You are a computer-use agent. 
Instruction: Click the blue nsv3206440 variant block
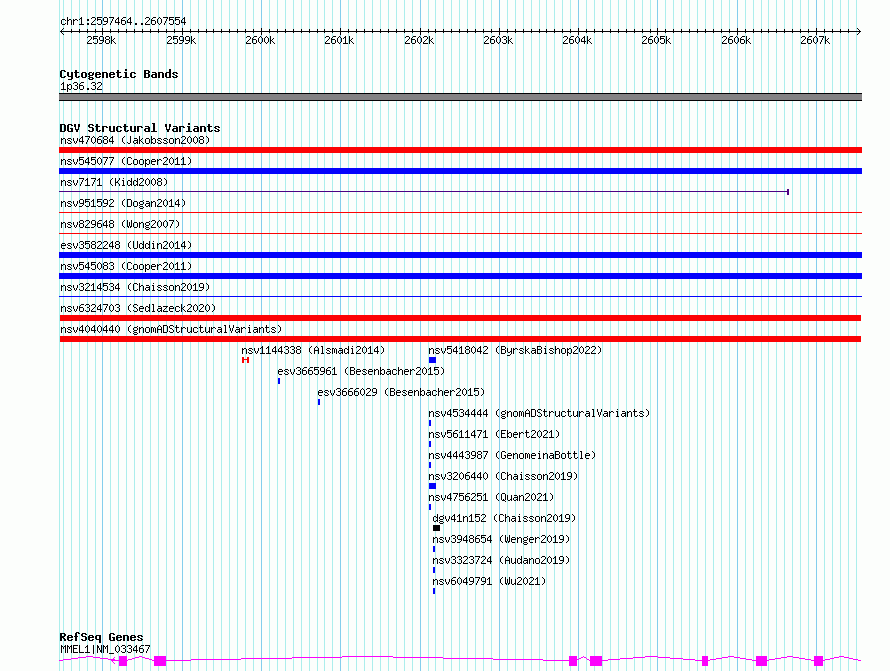[x=433, y=486]
